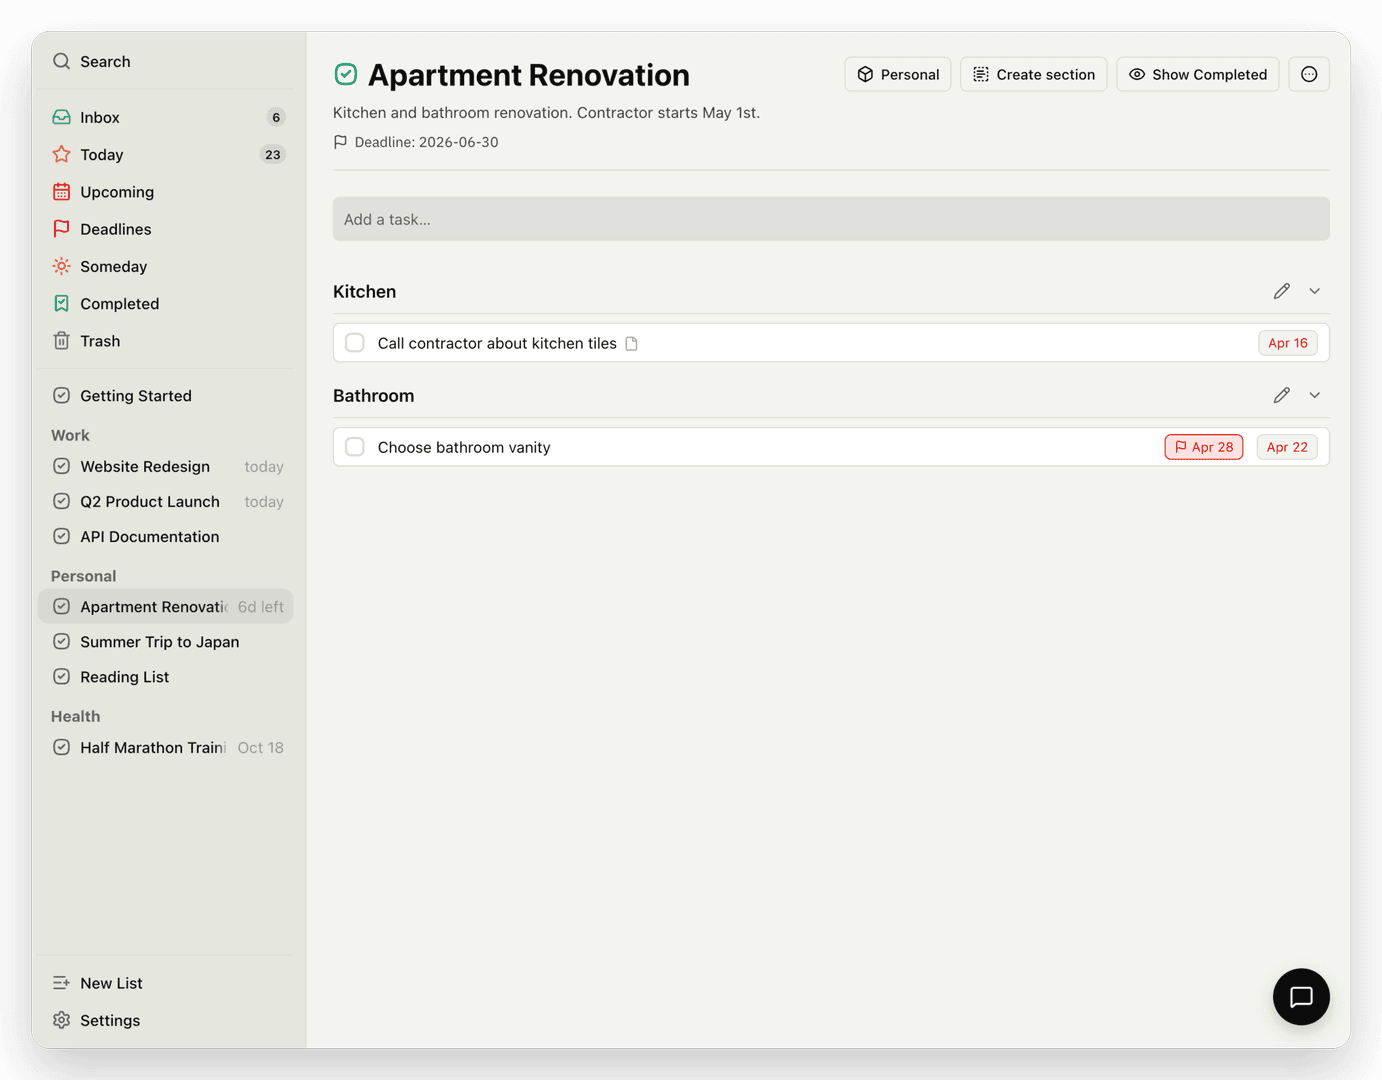Click the '6d left' label
This screenshot has height=1080, width=1382.
[261, 607]
